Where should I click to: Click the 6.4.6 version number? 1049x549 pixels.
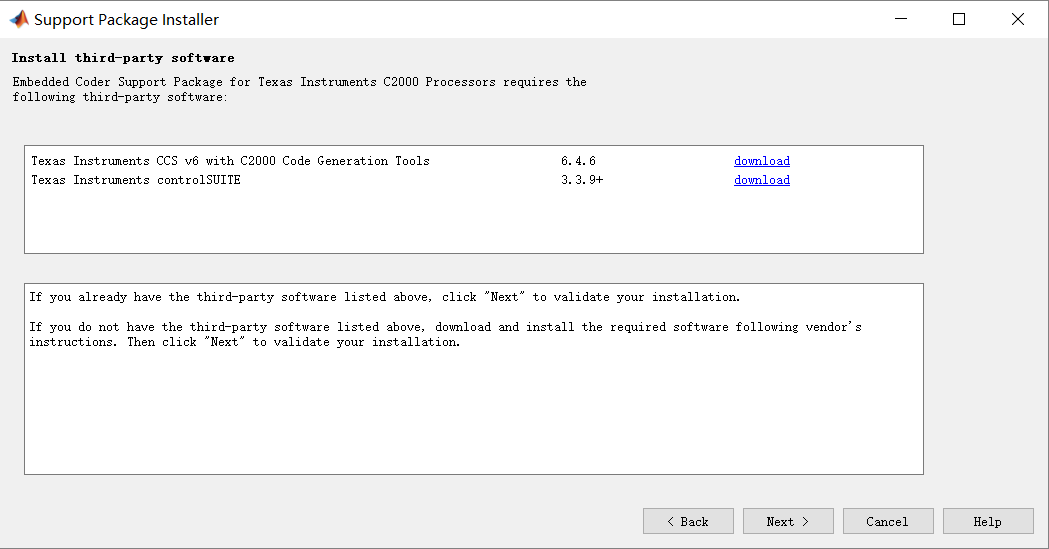(578, 161)
